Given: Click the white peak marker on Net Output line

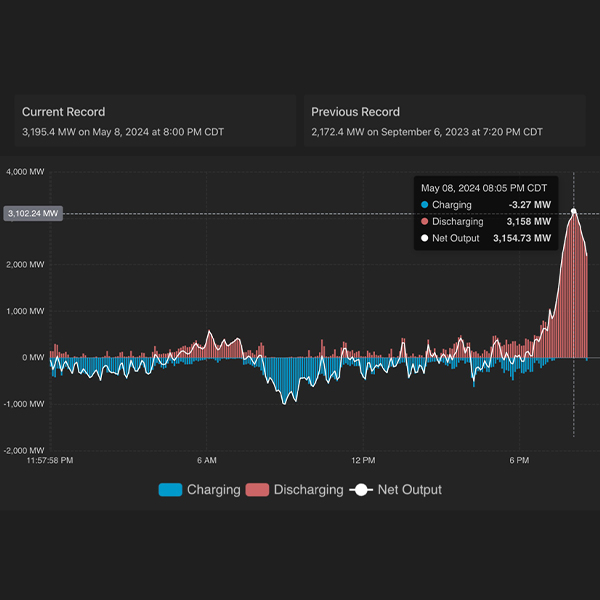Looking at the screenshot, I should click(x=574, y=211).
